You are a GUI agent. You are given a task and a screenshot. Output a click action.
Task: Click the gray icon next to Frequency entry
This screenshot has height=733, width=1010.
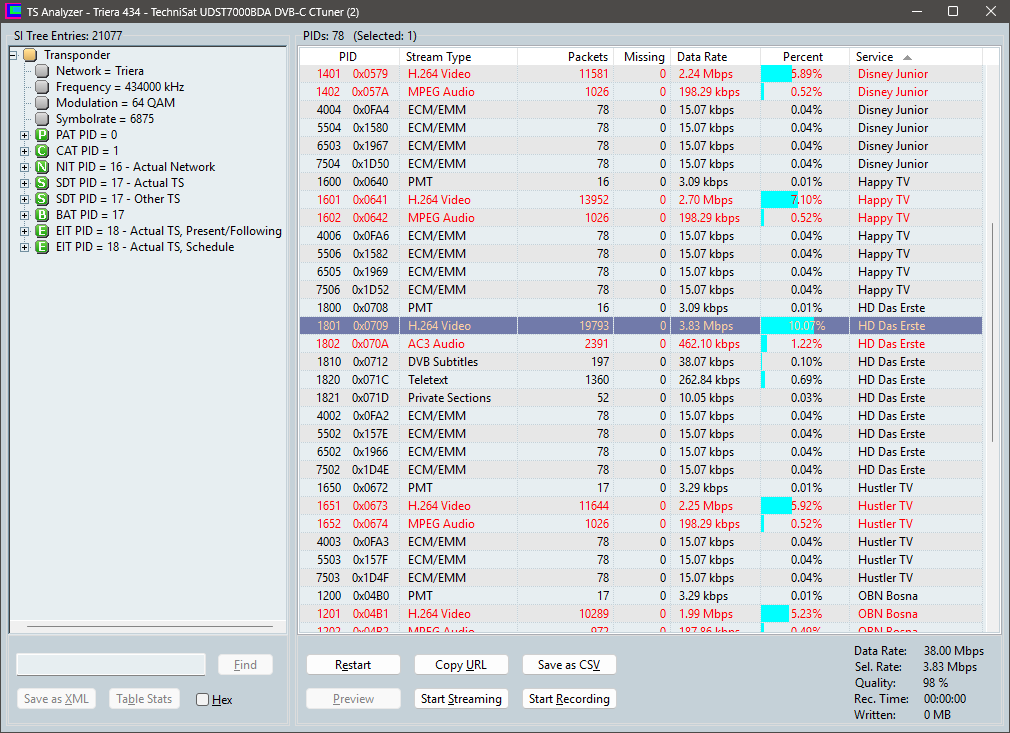pos(42,87)
